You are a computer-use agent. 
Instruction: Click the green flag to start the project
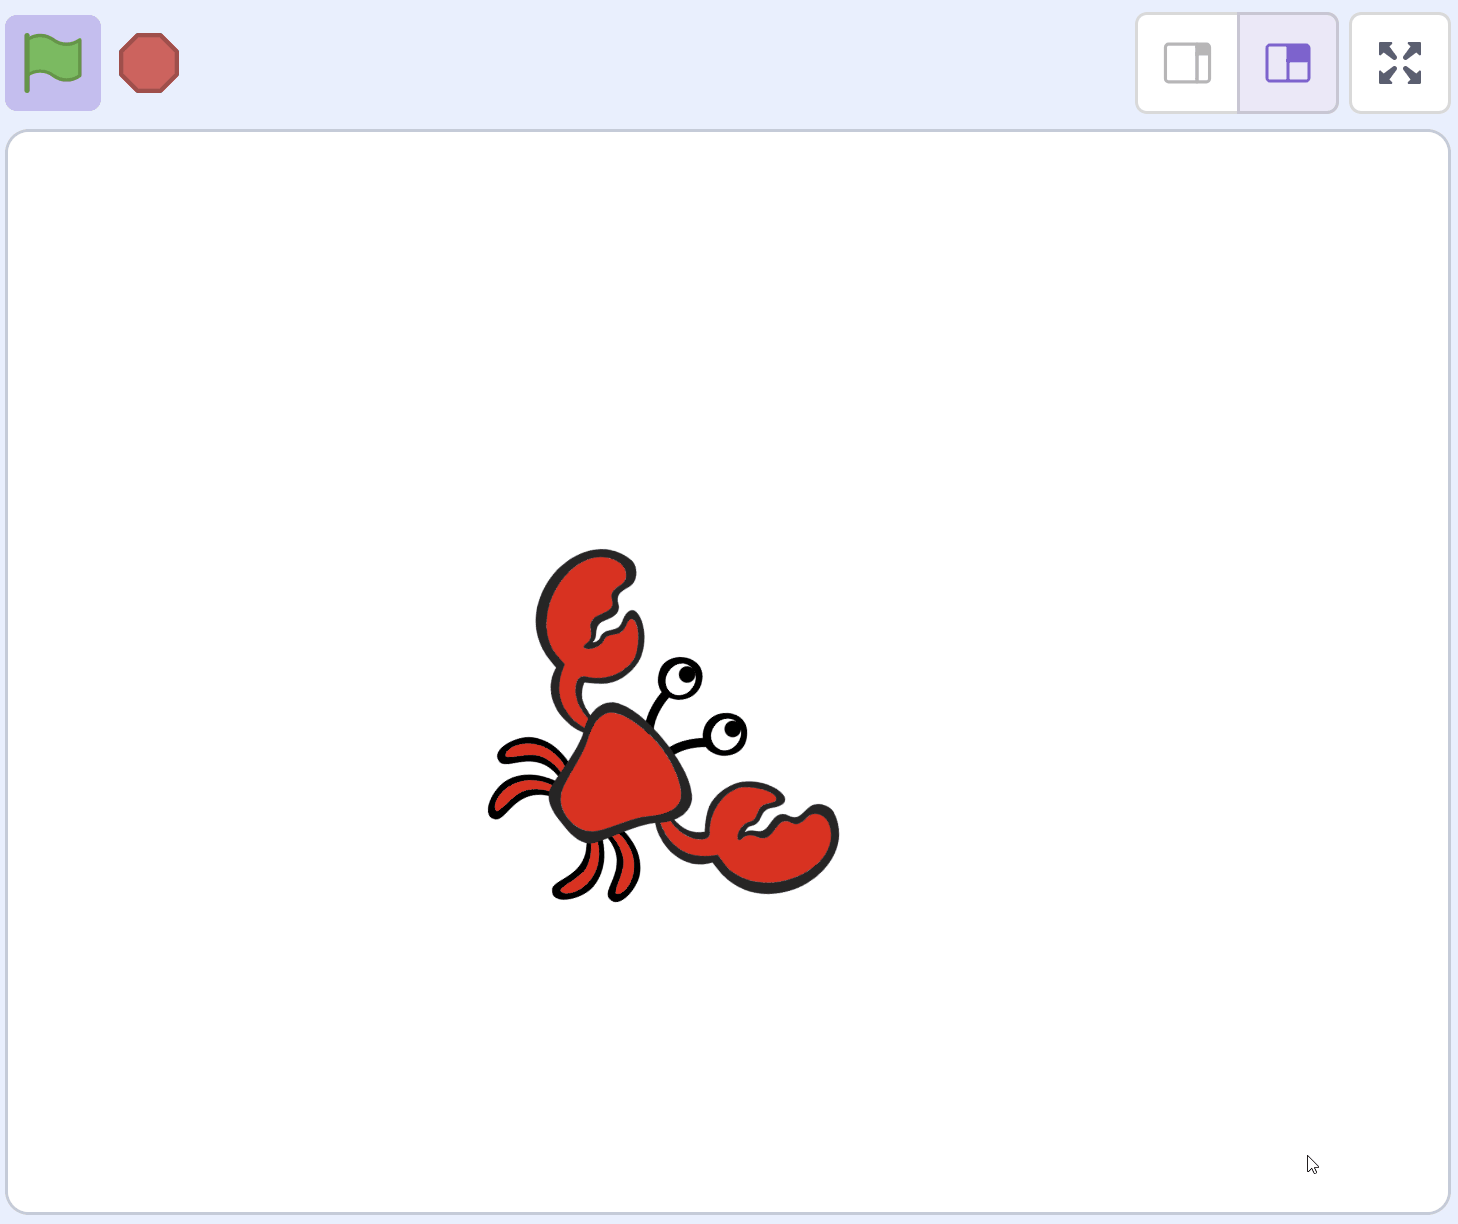[53, 63]
